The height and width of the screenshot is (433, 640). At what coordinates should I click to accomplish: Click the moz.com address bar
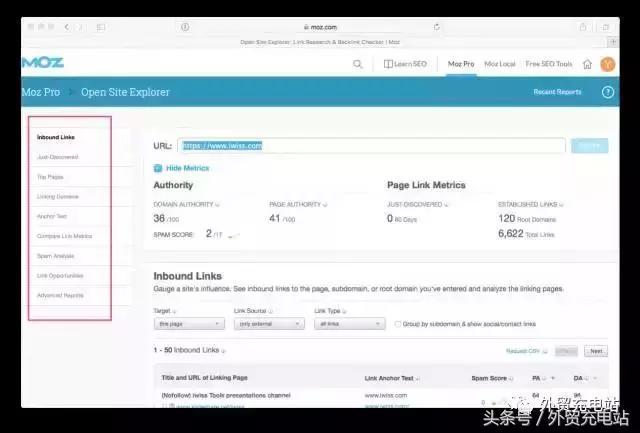pos(320,27)
